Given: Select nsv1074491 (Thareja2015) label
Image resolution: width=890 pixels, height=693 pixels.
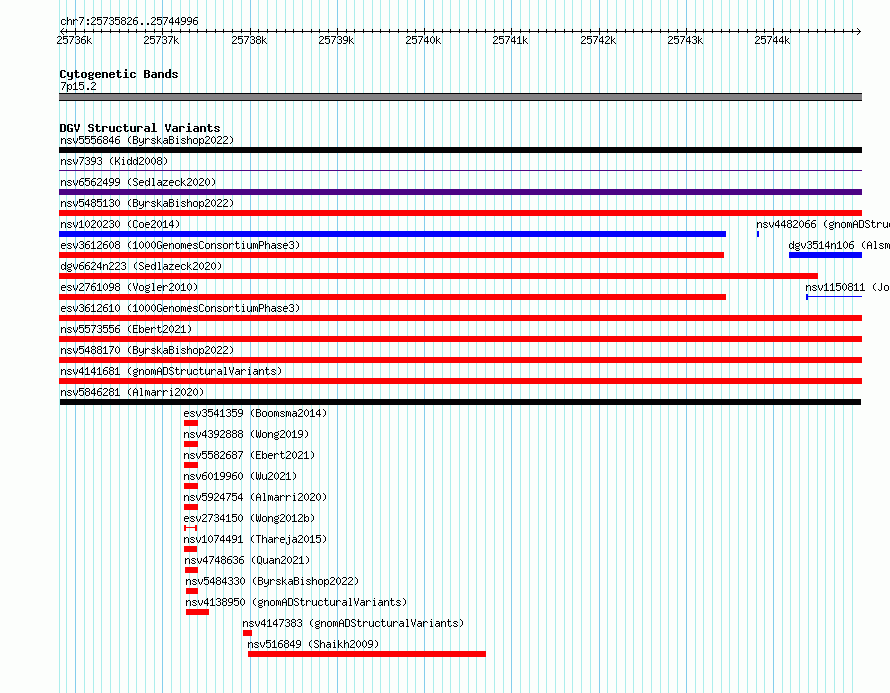Looking at the screenshot, I should pyautogui.click(x=255, y=539).
